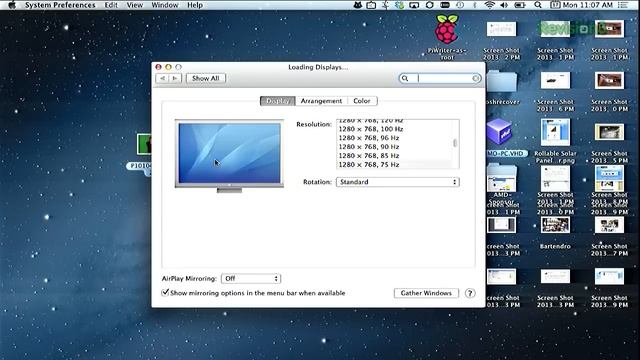640x360 pixels.
Task: Click the camera-shaped icon in the menu bar
Action: click(x=371, y=5)
